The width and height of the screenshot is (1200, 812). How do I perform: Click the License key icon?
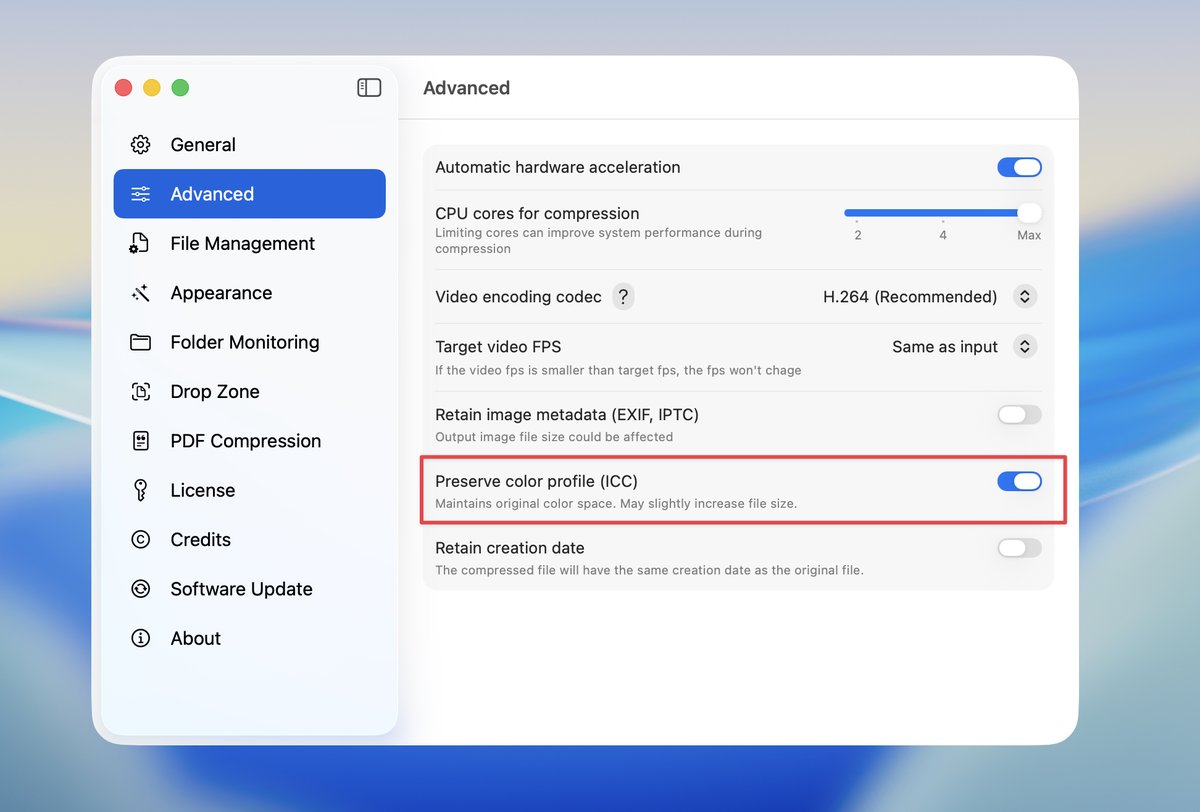[140, 490]
